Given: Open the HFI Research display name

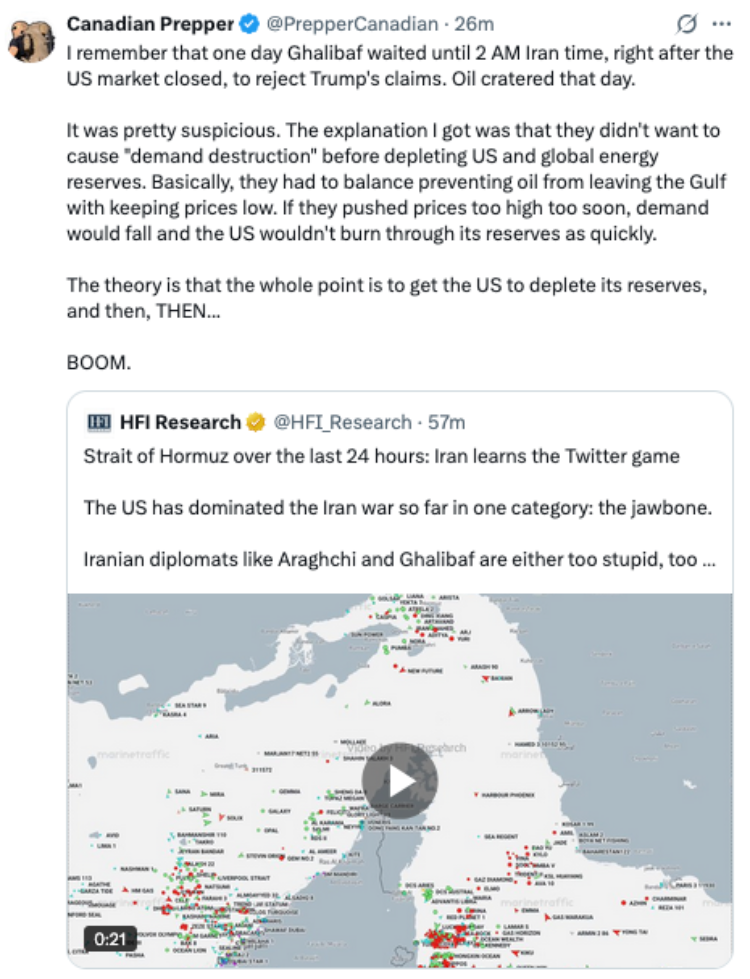Looking at the screenshot, I should [180, 423].
